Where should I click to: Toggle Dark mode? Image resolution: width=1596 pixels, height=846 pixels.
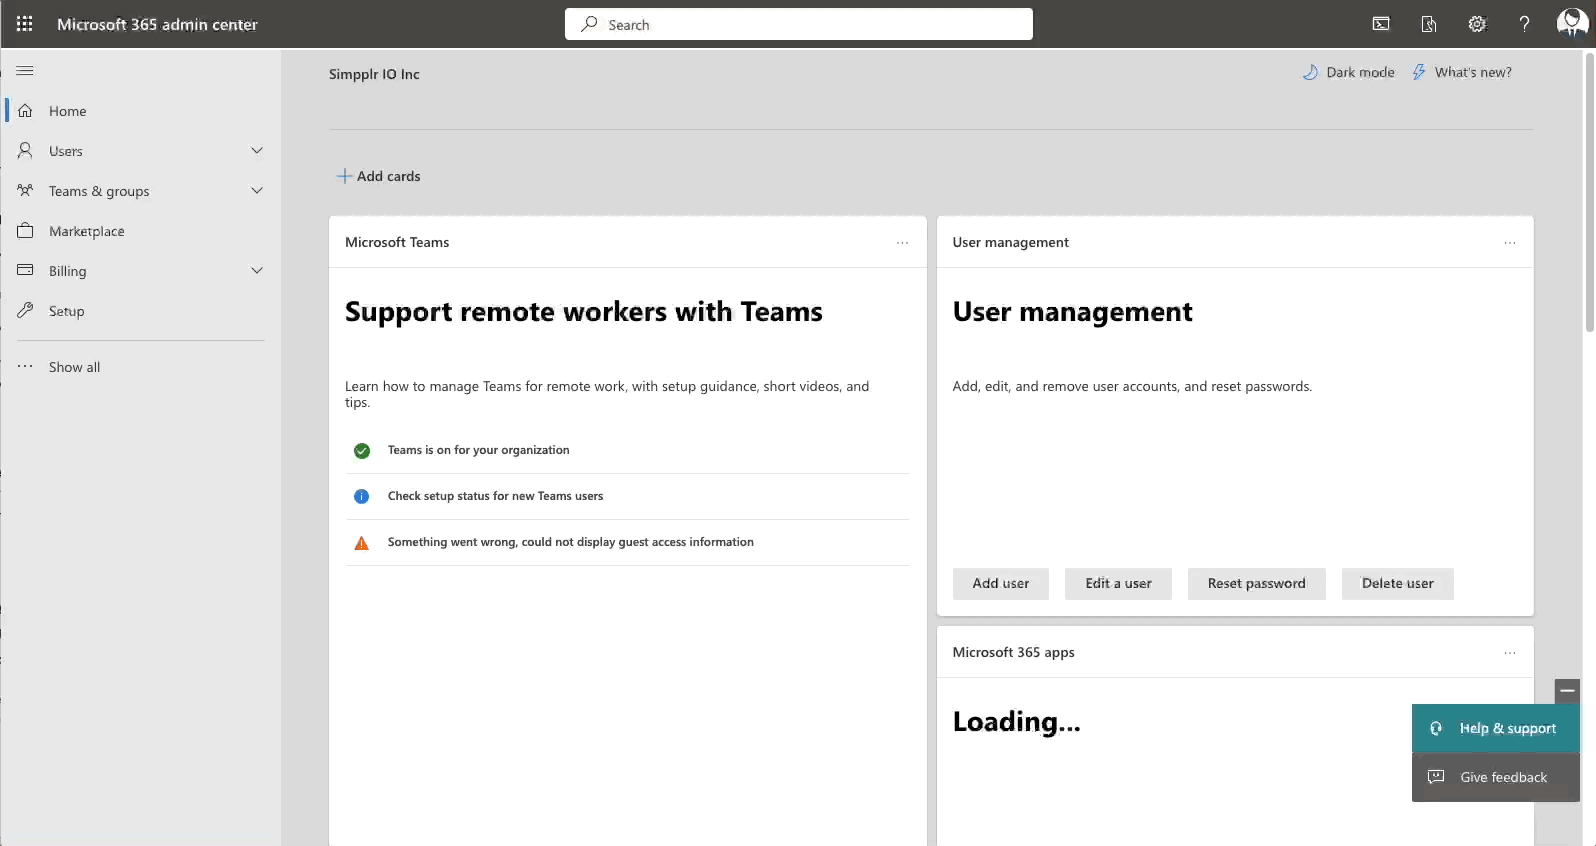tap(1348, 72)
